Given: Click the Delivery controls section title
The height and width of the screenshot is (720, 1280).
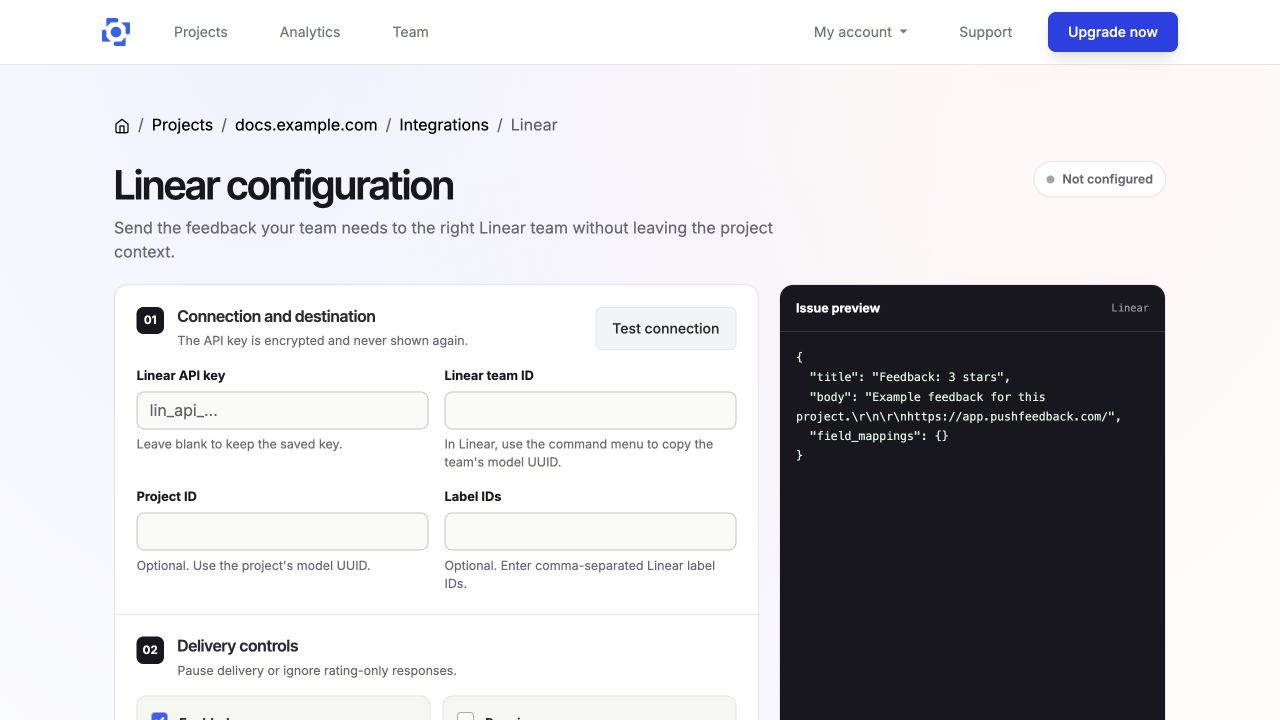Looking at the screenshot, I should point(238,646).
